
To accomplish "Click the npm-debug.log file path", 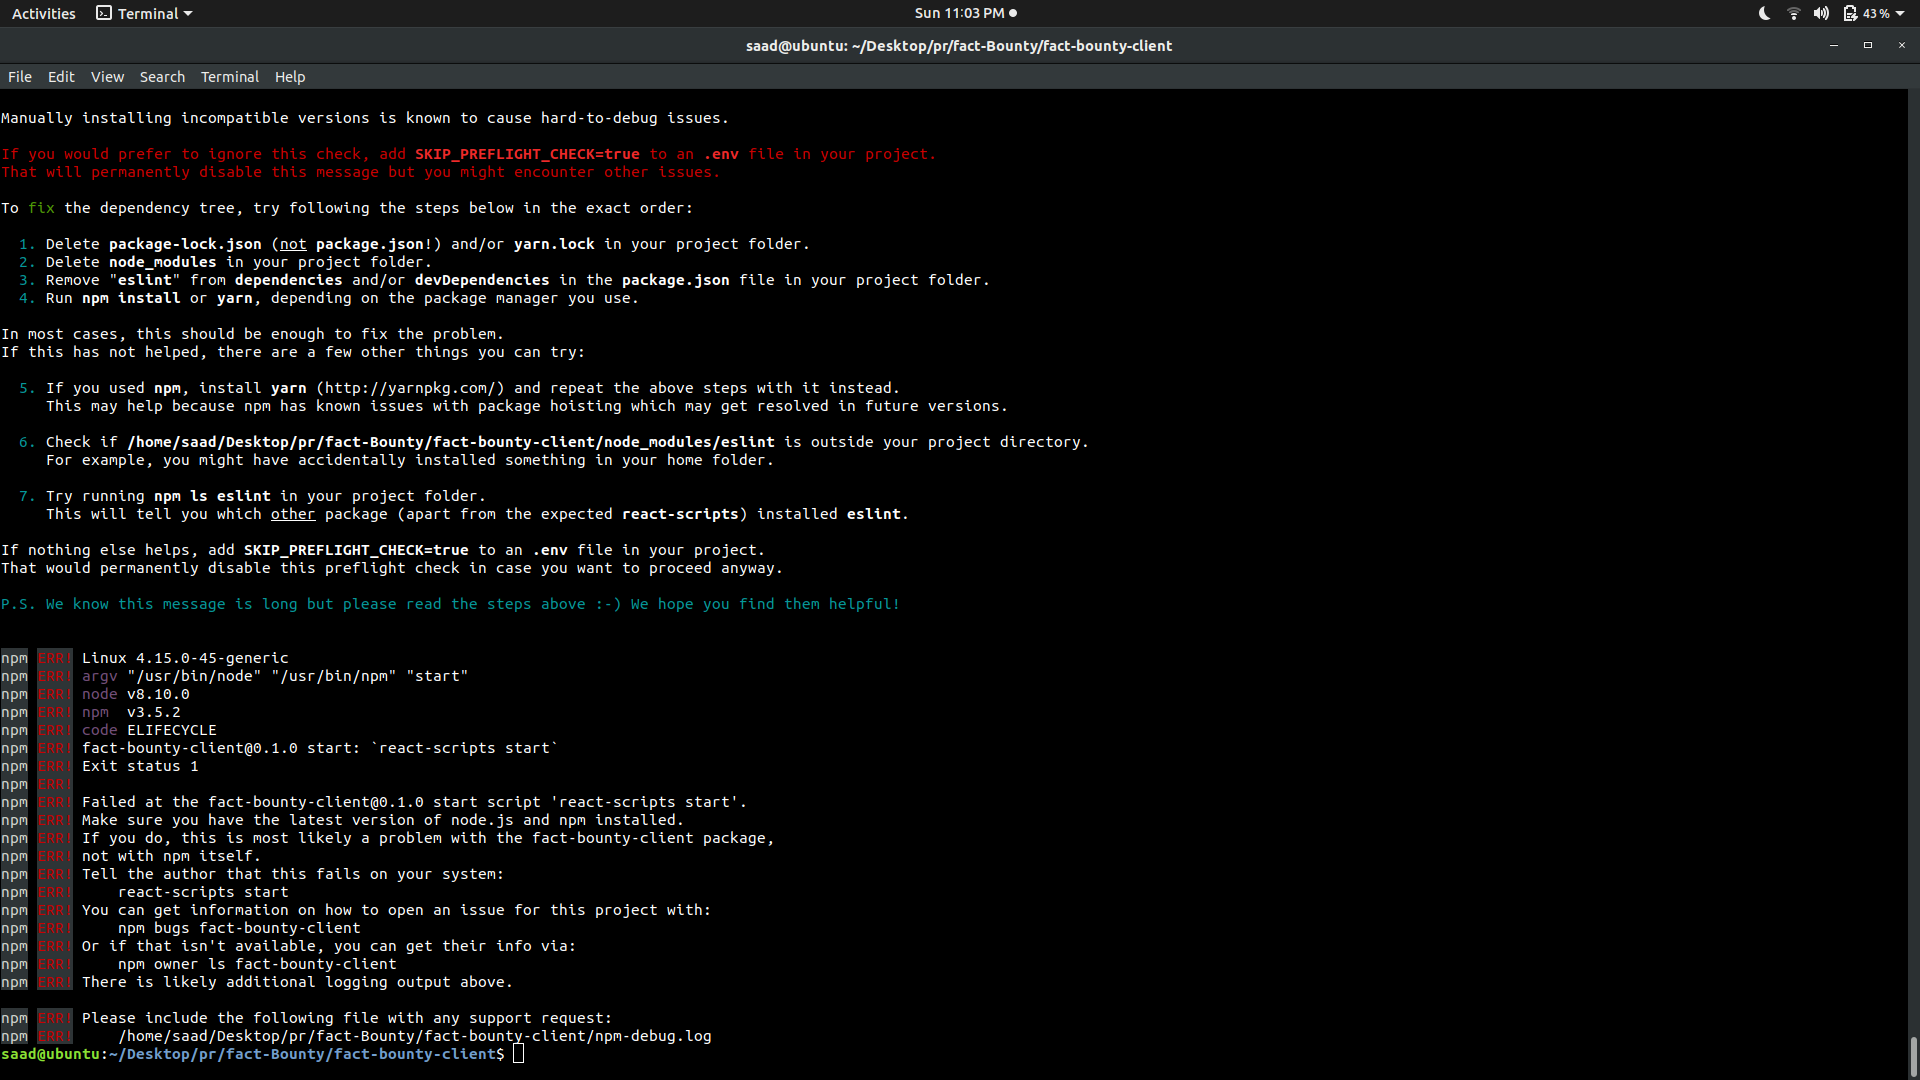I will point(414,1036).
